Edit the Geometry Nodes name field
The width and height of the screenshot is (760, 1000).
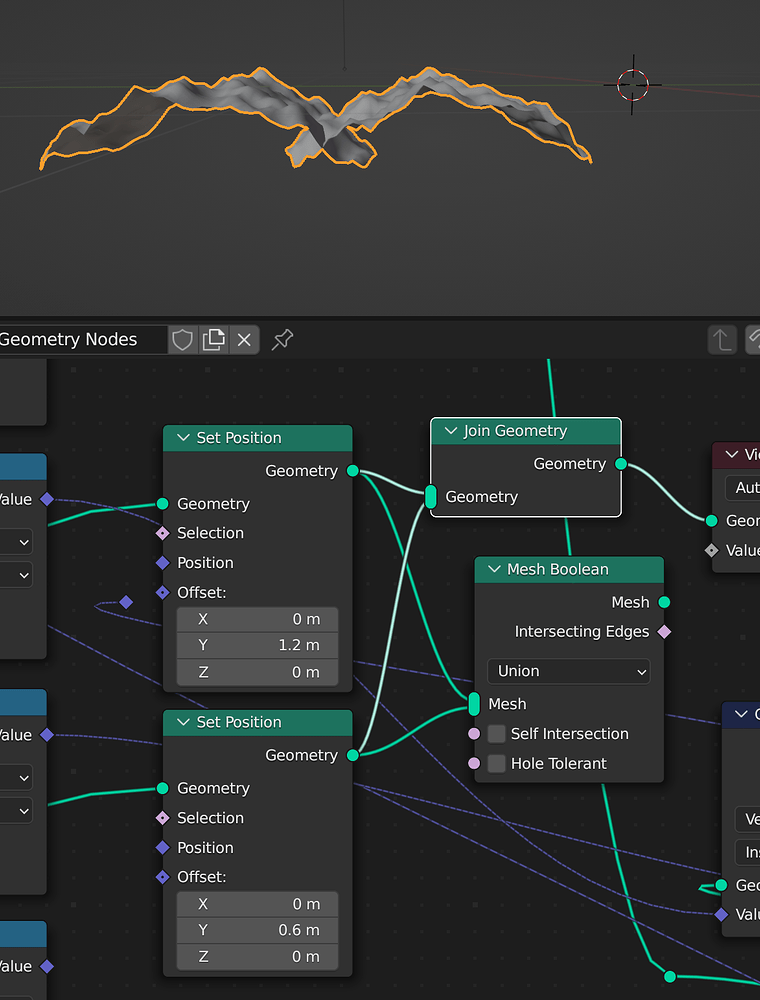(x=83, y=339)
